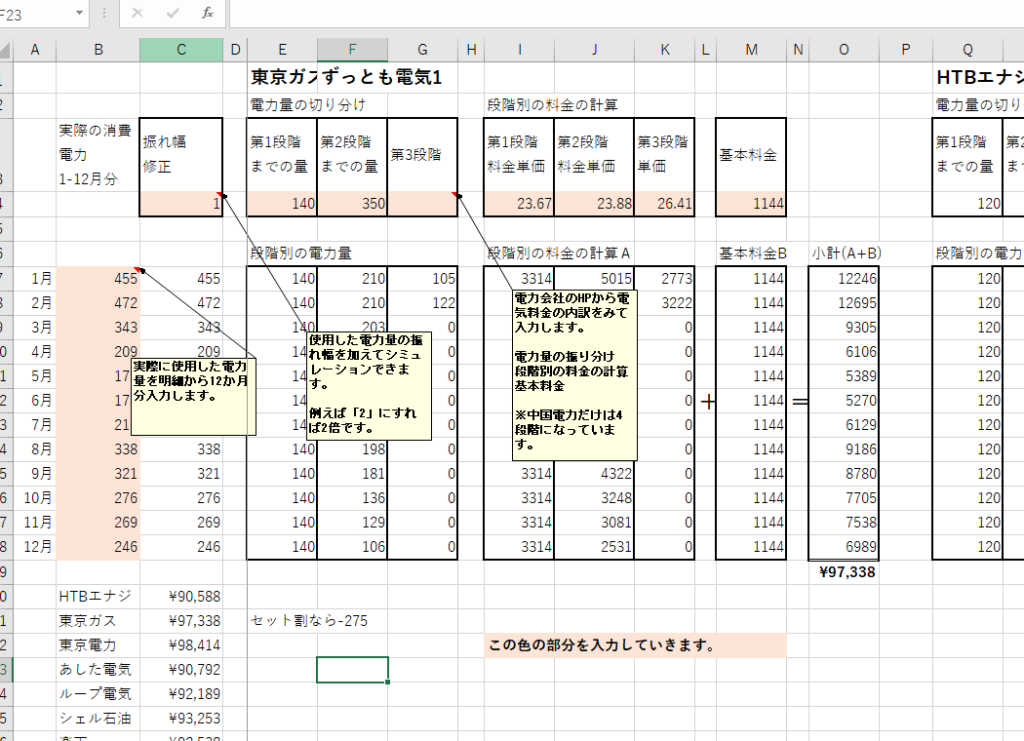
Task: Click the 12月 row label
Action: click(x=37, y=547)
